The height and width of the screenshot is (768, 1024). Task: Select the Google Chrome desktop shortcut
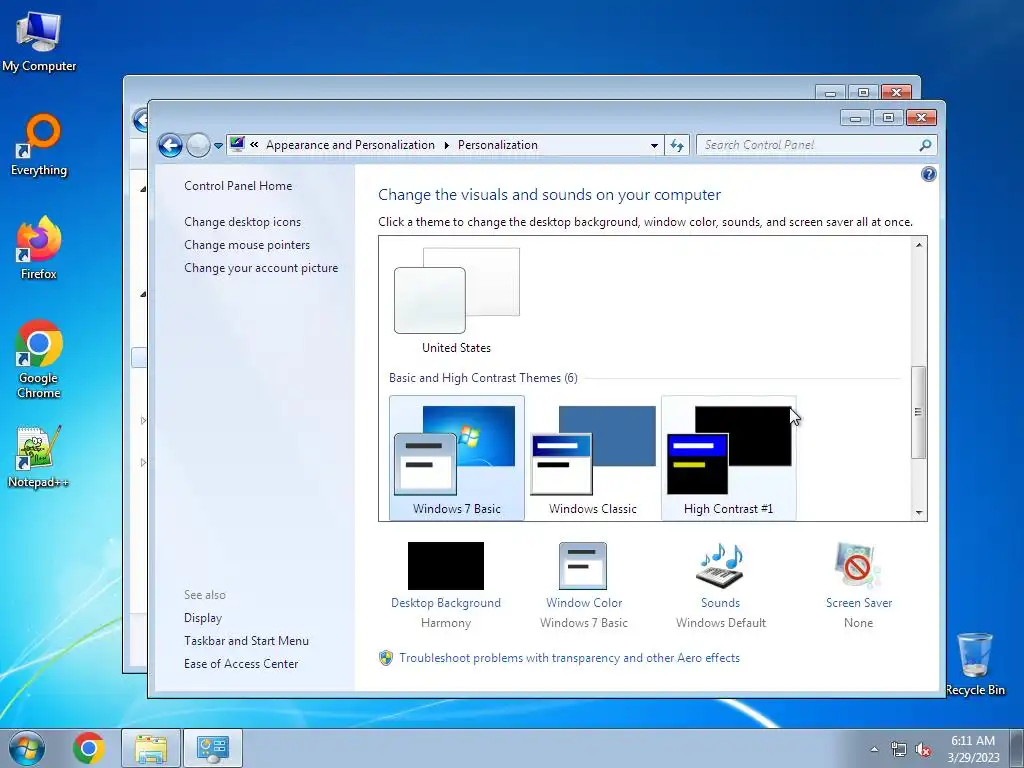tap(39, 359)
